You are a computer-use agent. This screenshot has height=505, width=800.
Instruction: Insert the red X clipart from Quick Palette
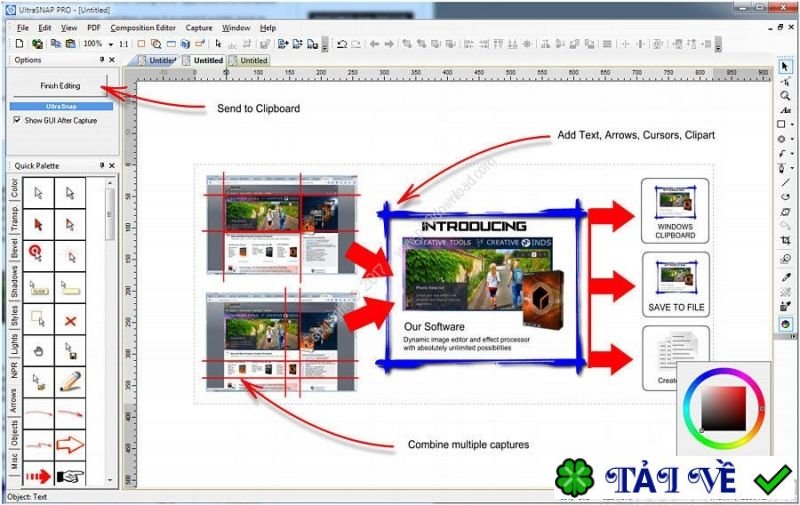(x=70, y=321)
